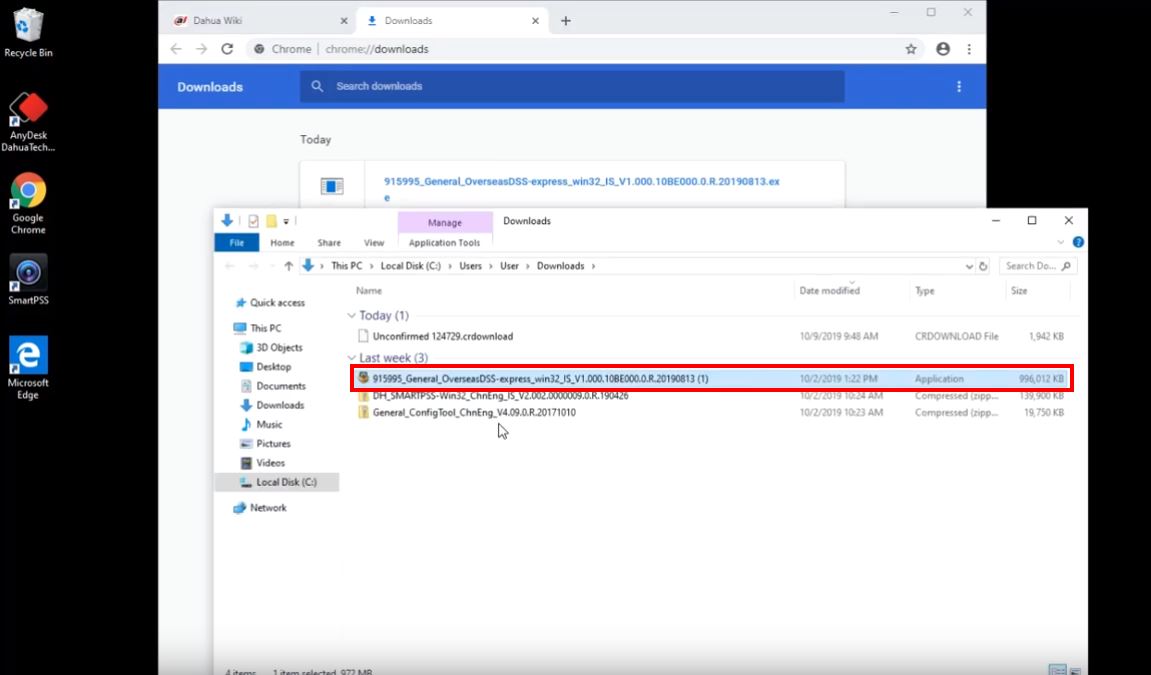Refresh the Downloads folder view
Viewport: 1151px width, 675px height.
[983, 266]
